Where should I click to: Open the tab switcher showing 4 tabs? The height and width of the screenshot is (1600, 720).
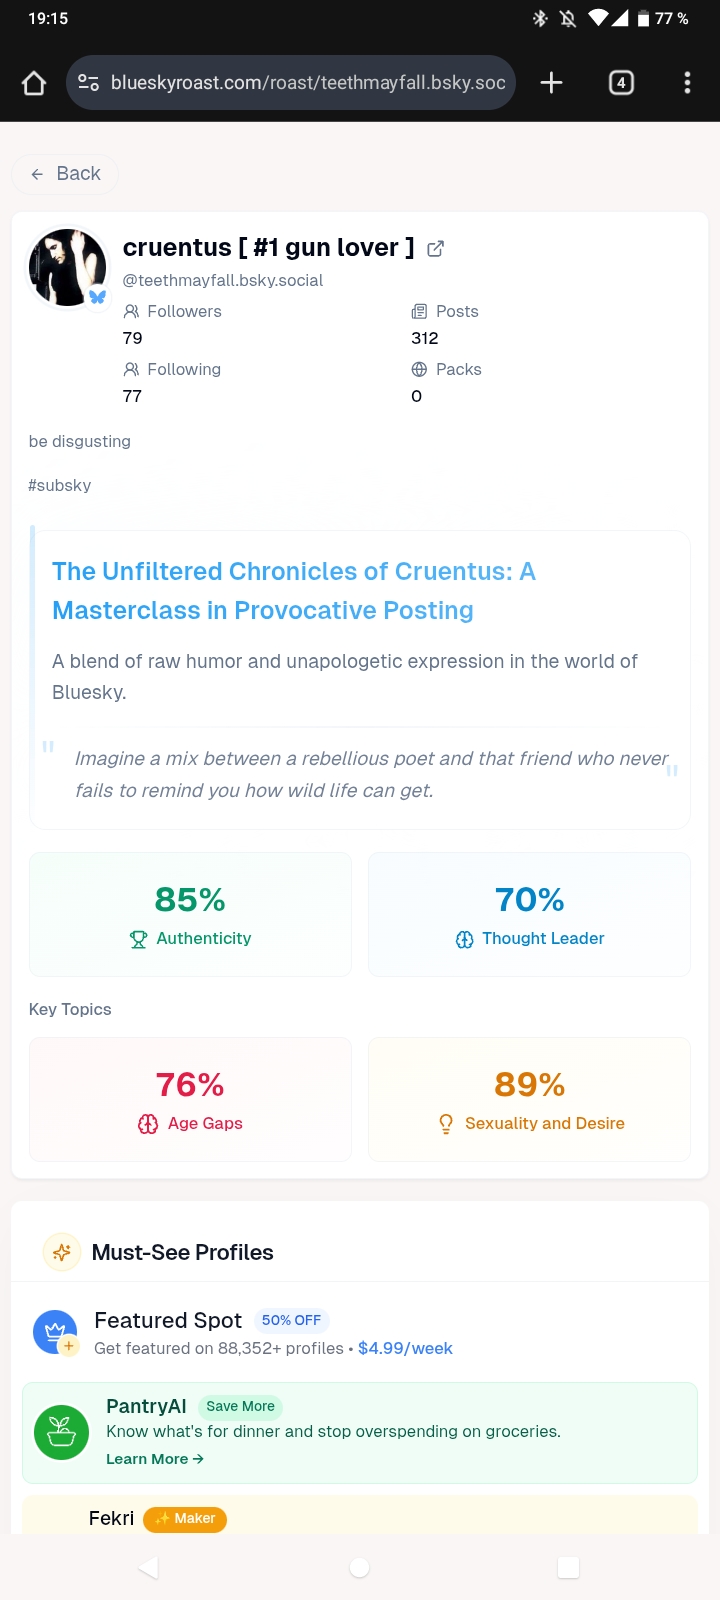tap(621, 83)
